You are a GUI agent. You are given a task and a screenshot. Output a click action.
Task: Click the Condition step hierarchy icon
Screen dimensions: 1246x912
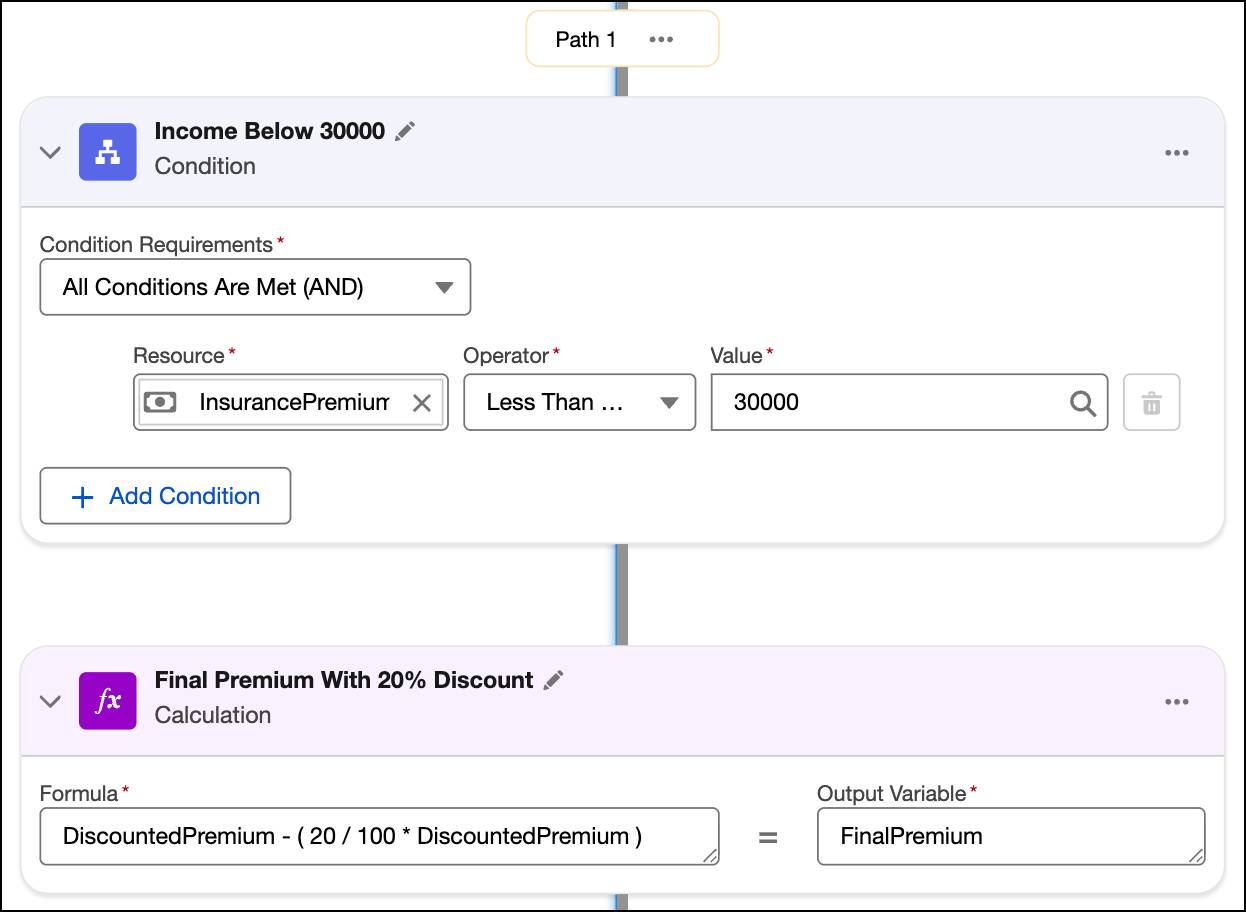point(107,152)
